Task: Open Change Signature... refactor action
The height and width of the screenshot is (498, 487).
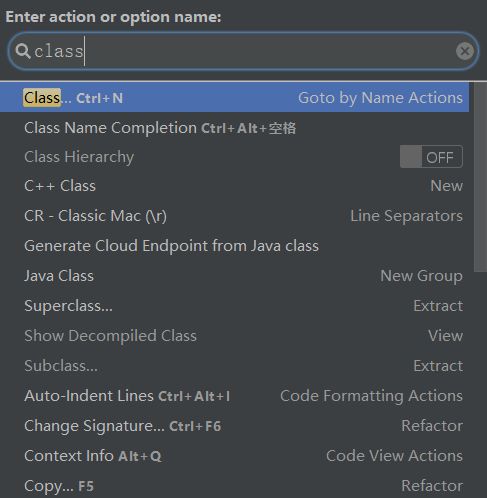Action: click(234, 426)
